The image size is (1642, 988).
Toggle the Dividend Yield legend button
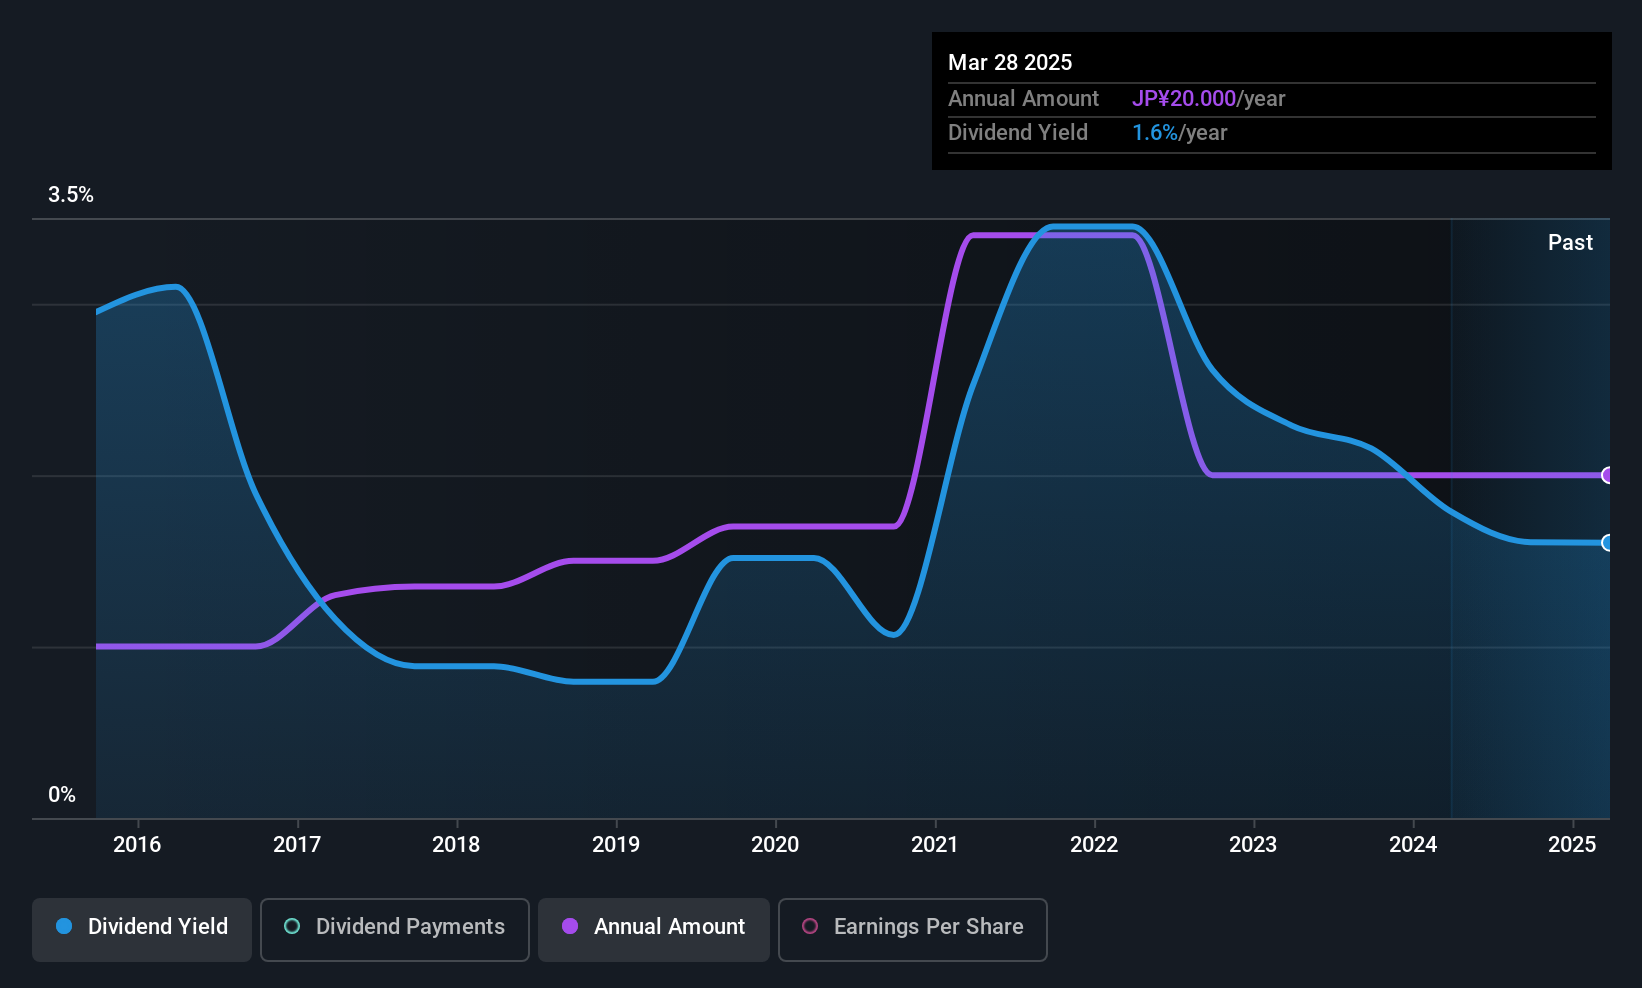click(x=142, y=929)
